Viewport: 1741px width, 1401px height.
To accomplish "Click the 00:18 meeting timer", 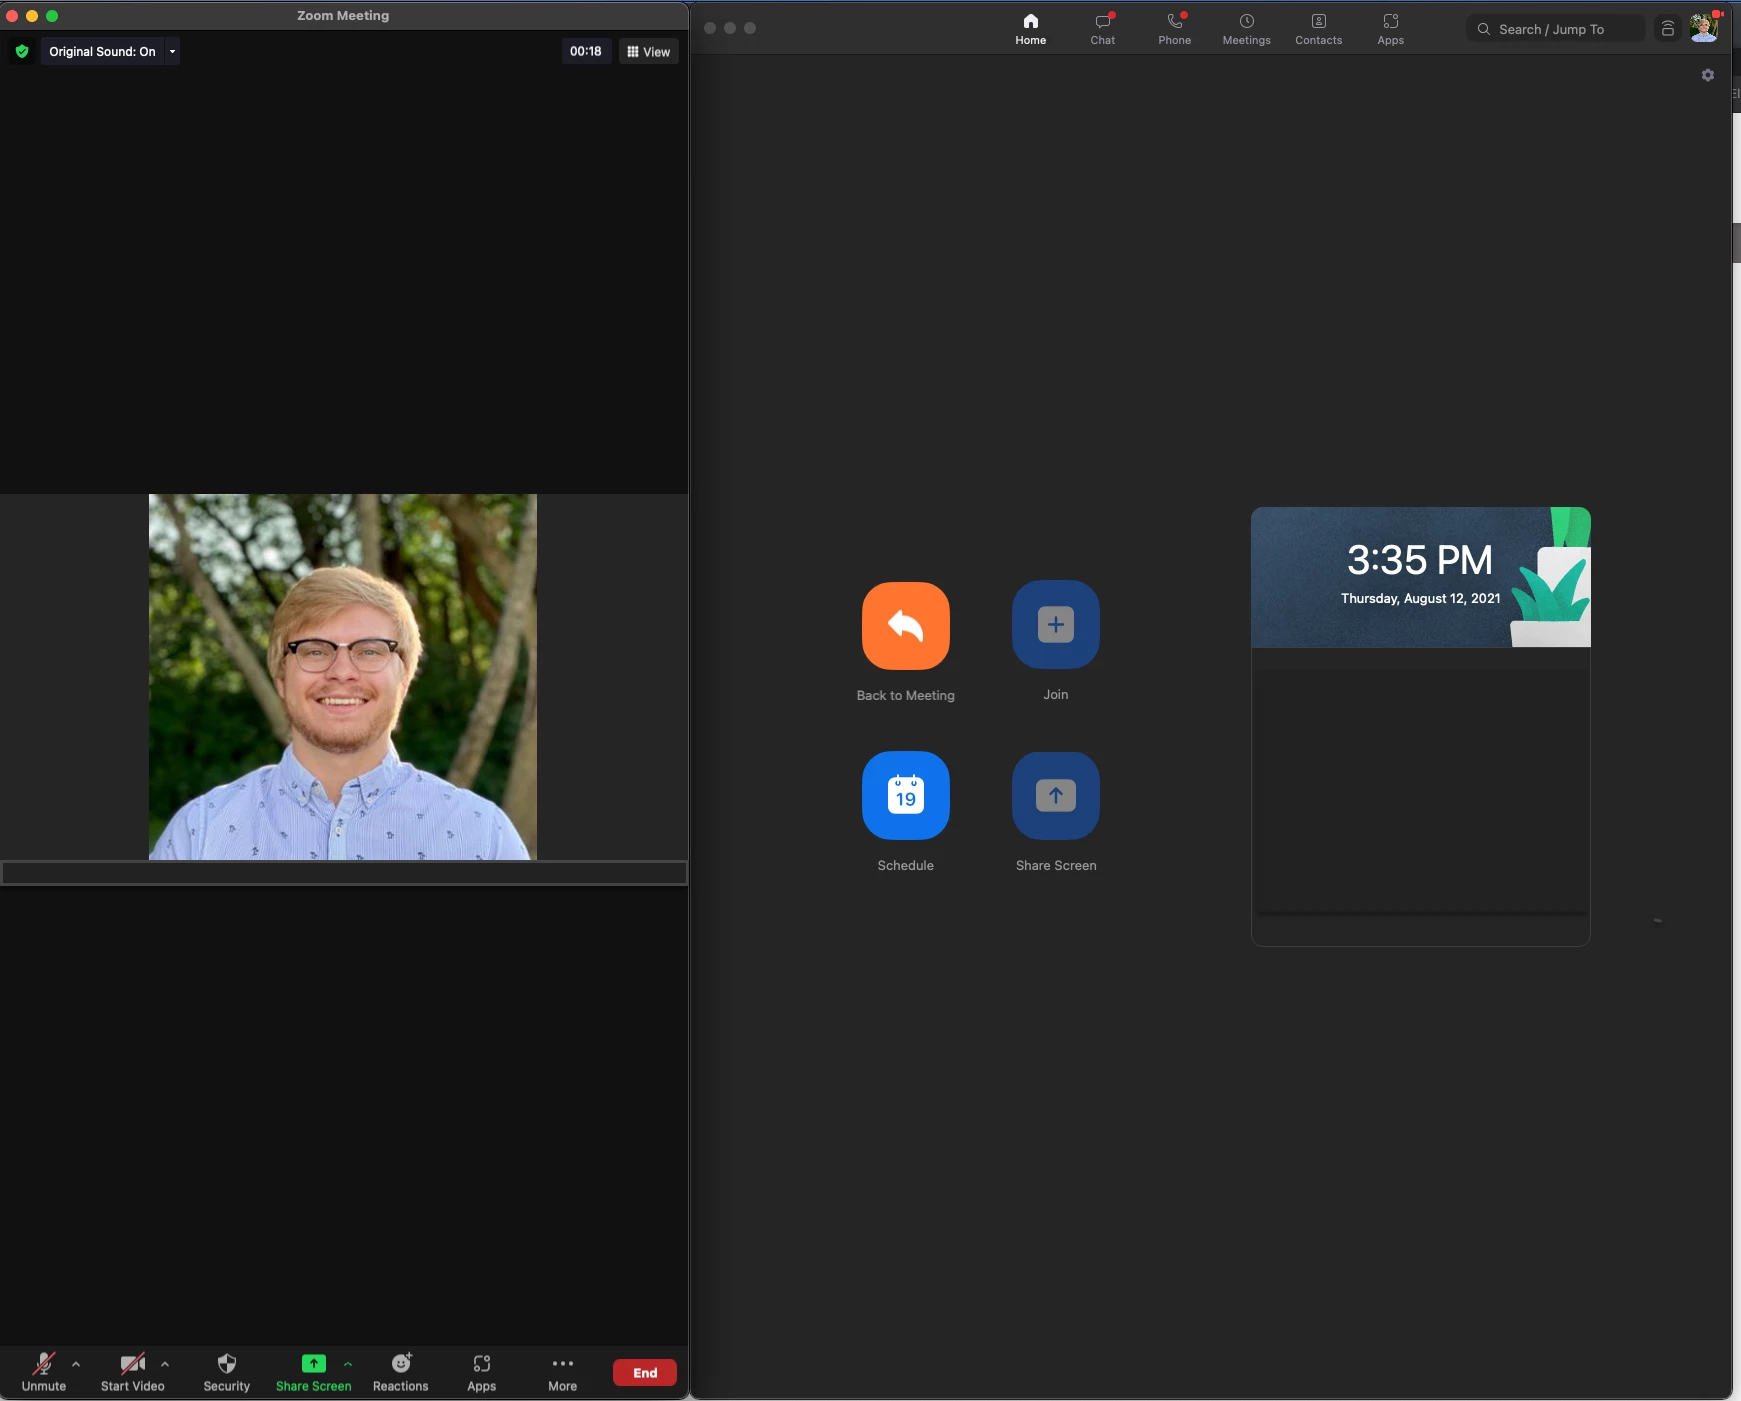I will click(586, 51).
